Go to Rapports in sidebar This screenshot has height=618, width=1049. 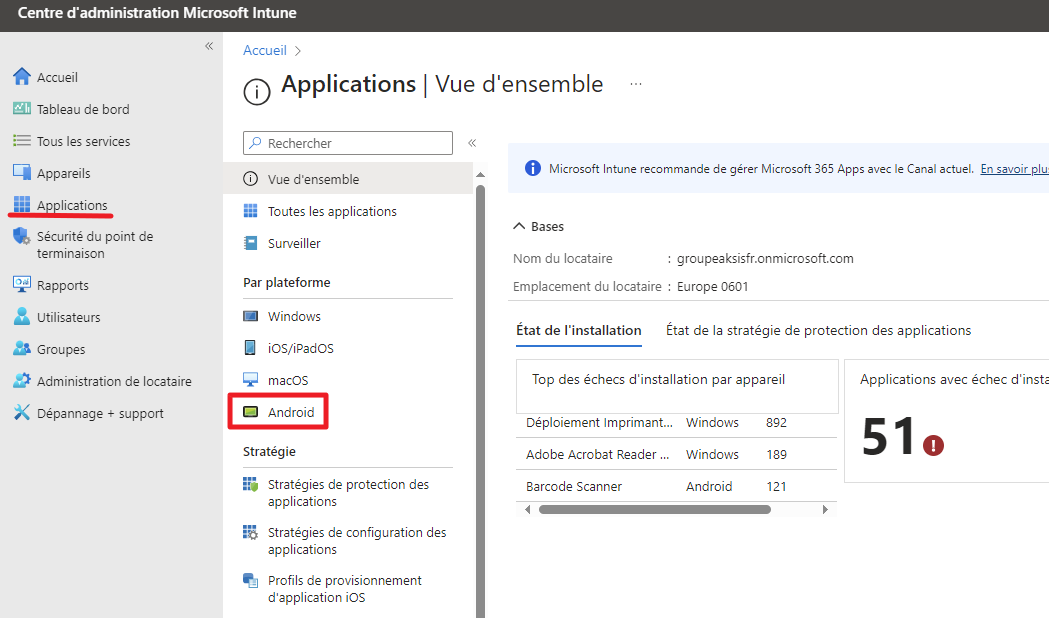click(62, 285)
